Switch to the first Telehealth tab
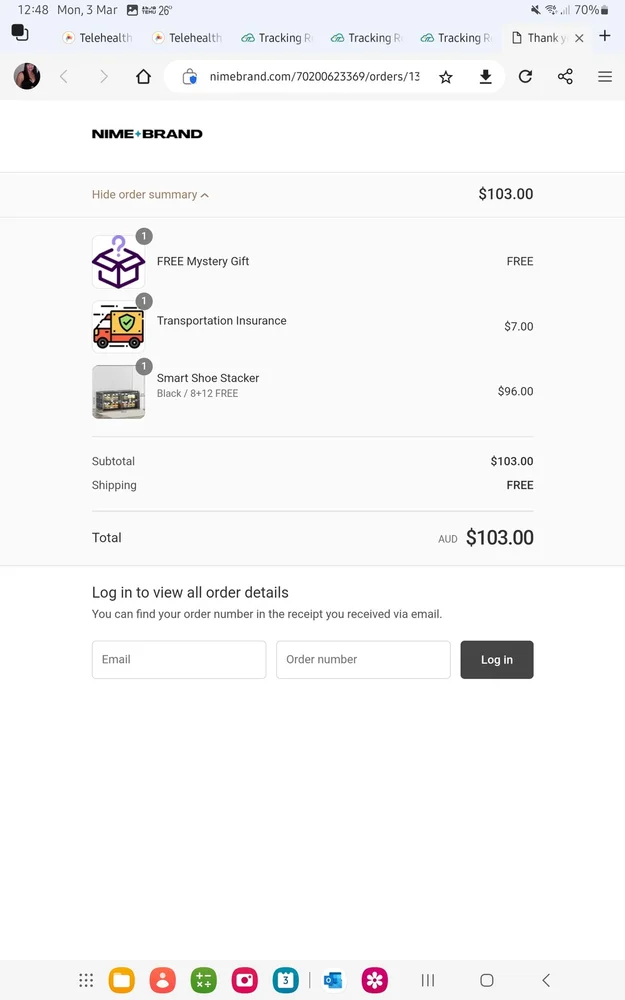Viewport: 625px width, 1000px height. [98, 38]
